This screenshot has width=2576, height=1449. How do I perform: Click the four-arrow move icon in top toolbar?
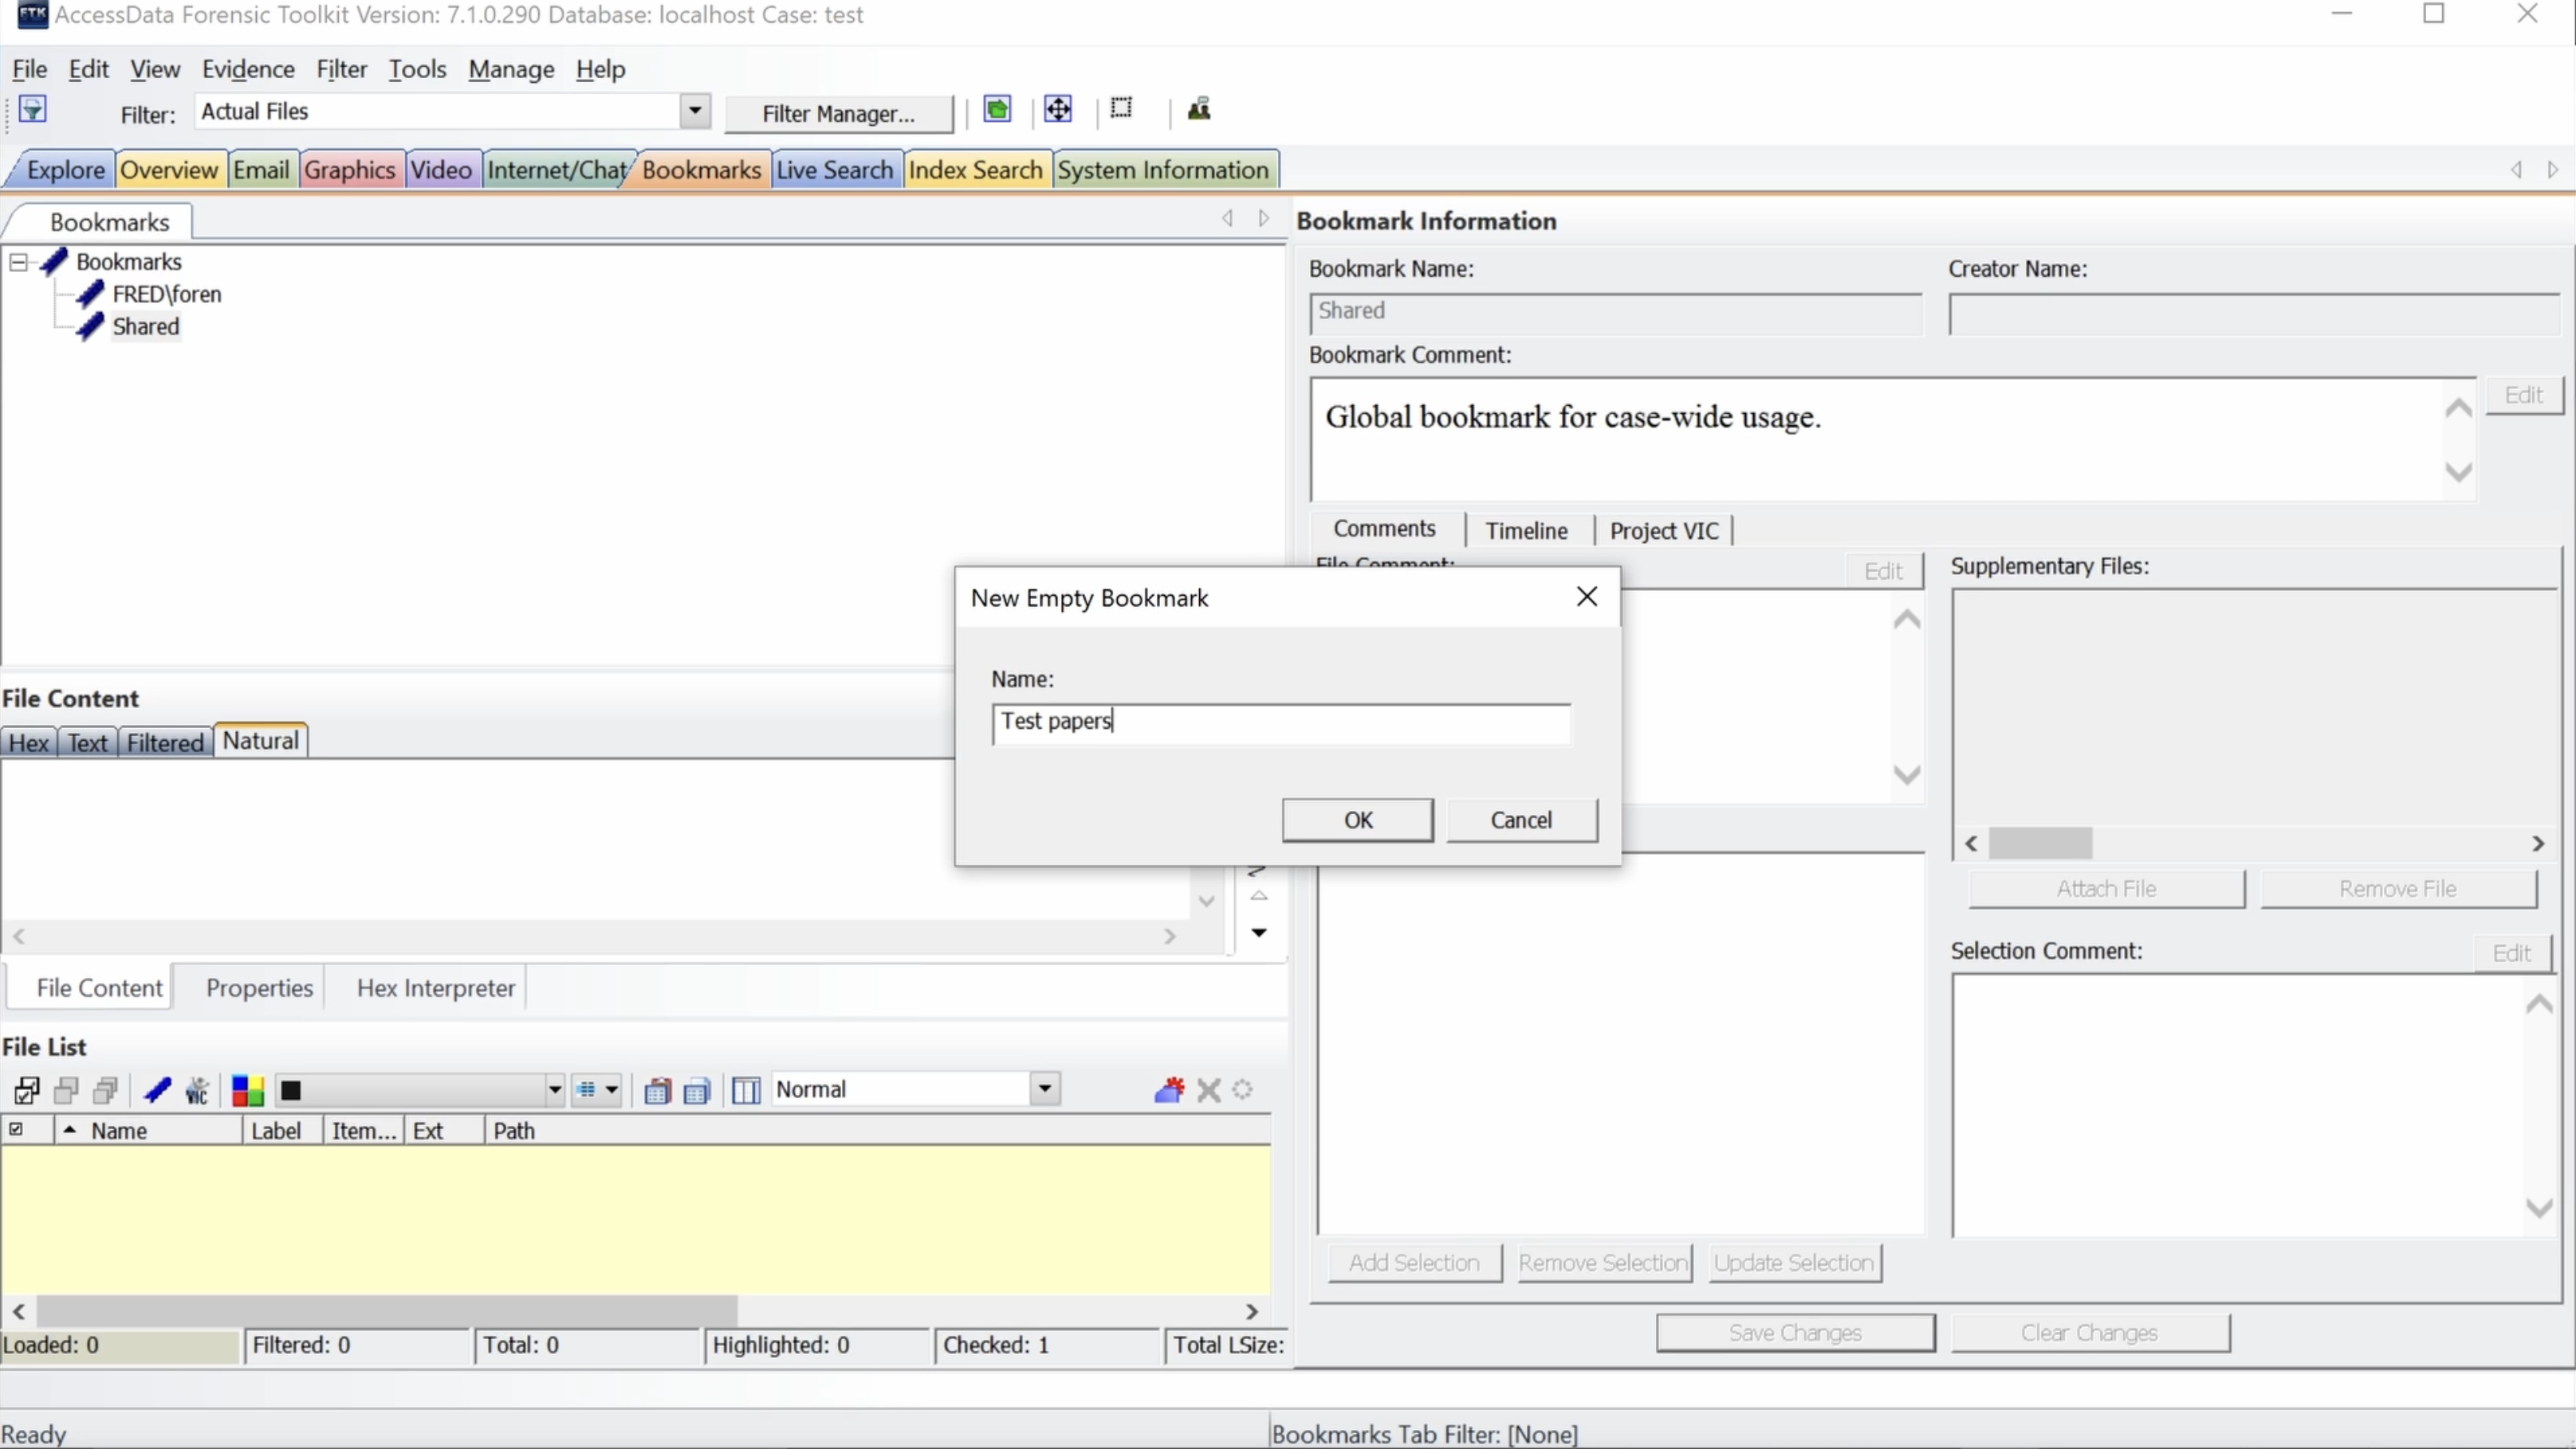[1058, 109]
